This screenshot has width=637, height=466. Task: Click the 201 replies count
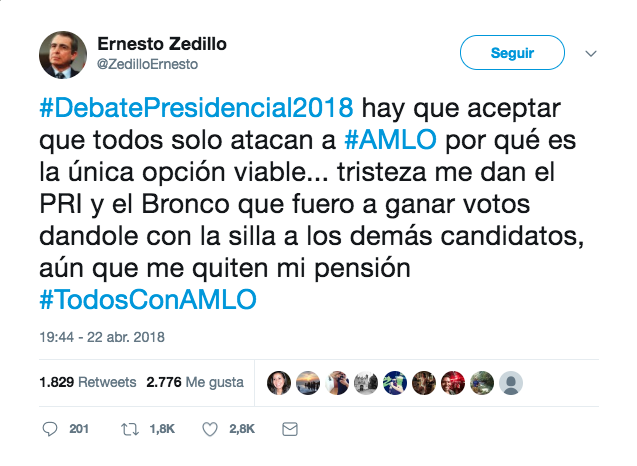[79, 429]
